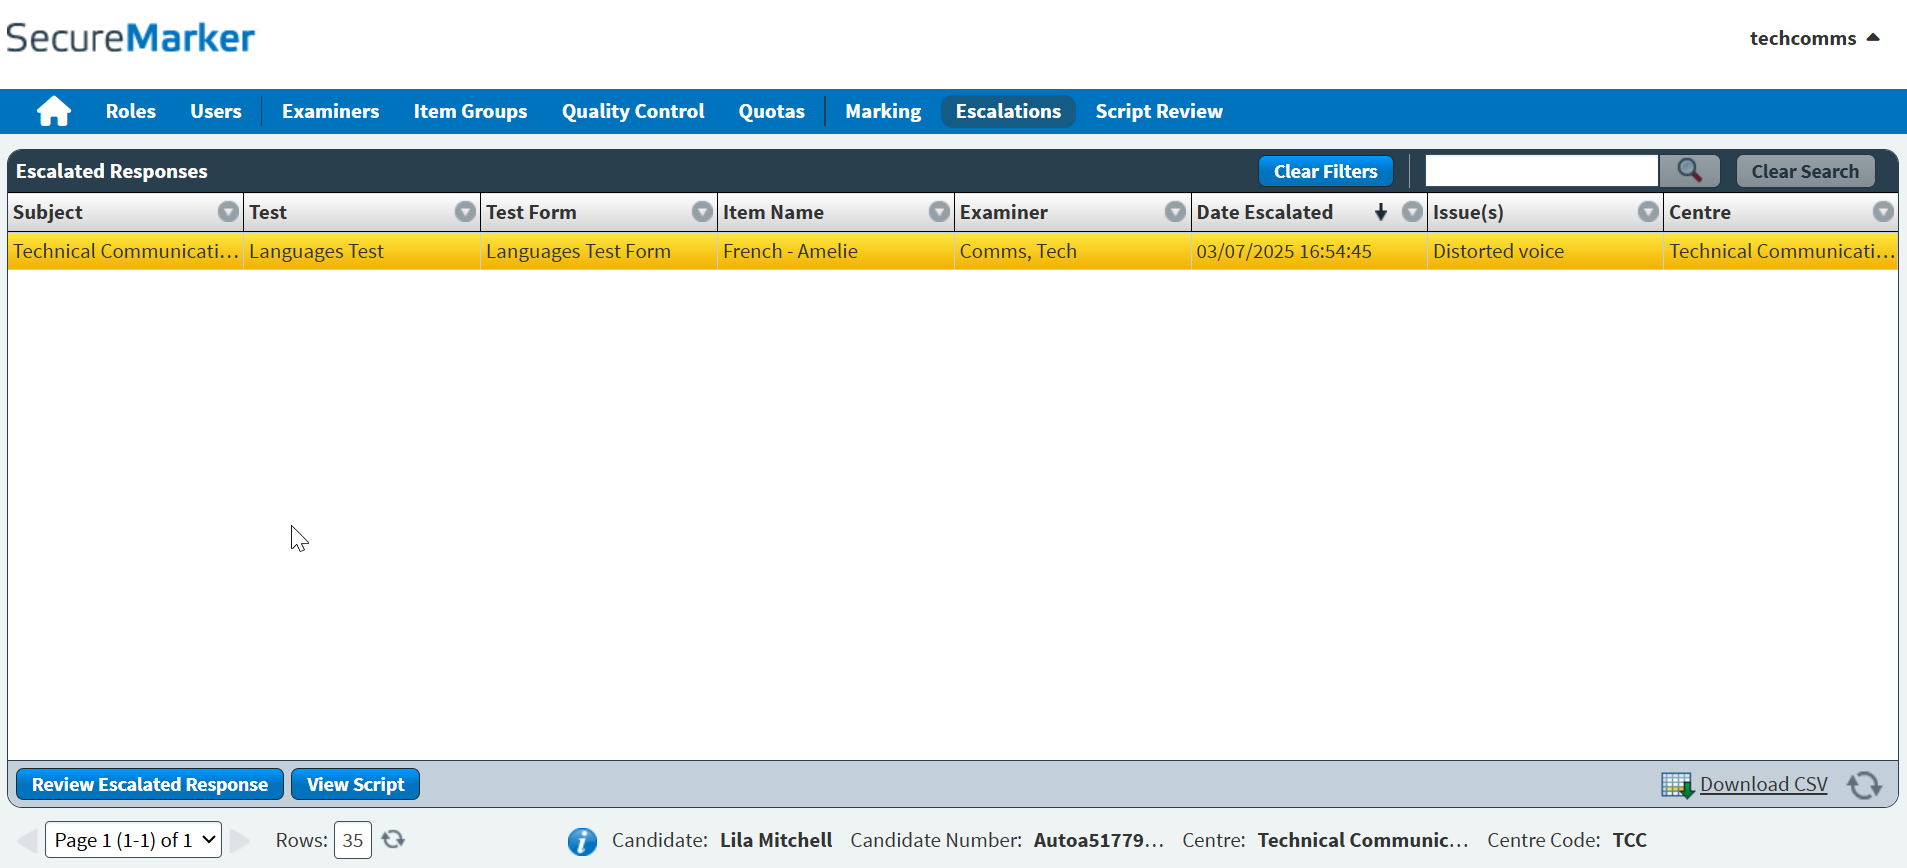Open the Quality Control menu

click(x=632, y=111)
